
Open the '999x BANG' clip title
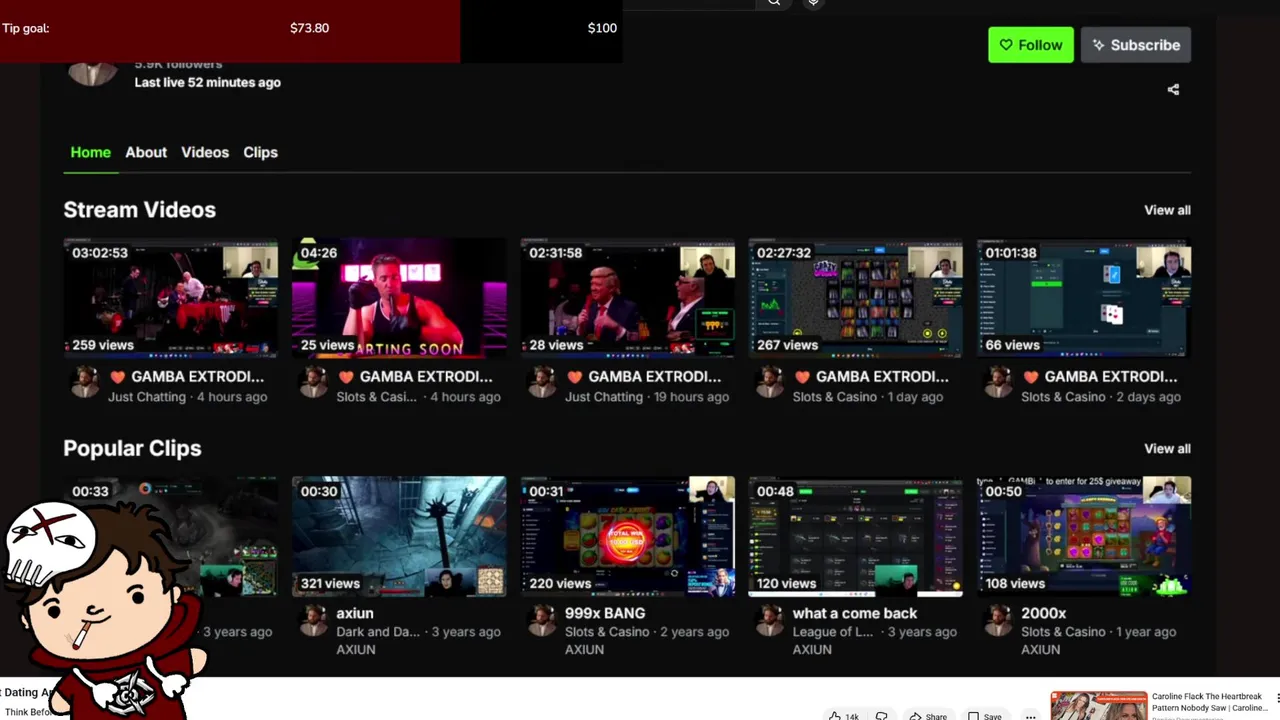coord(605,613)
